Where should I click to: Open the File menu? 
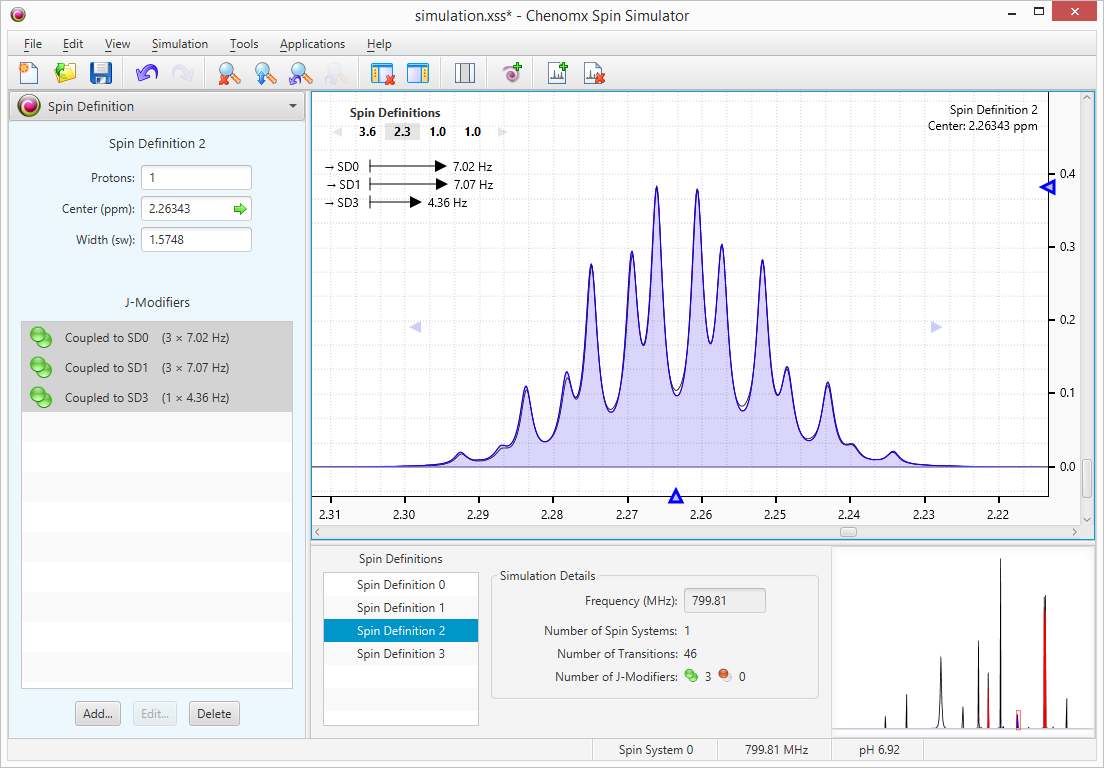tap(32, 44)
